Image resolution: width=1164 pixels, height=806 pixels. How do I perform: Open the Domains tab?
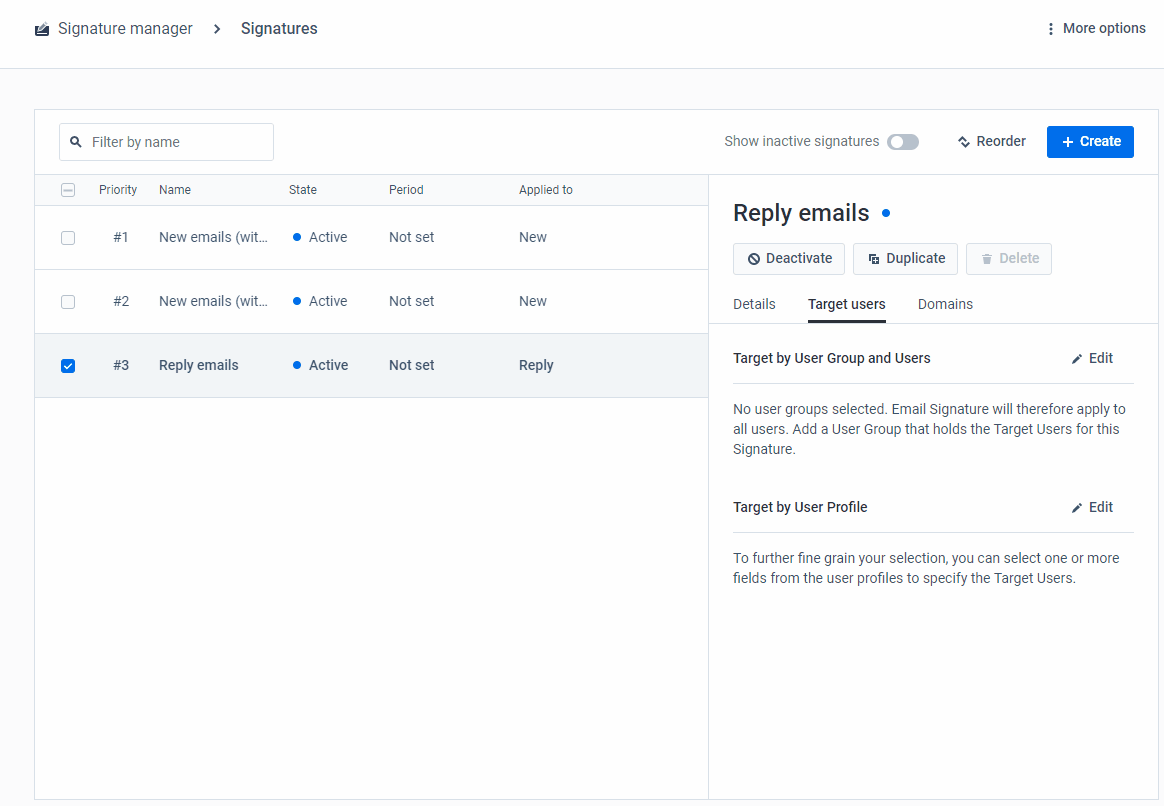[945, 304]
